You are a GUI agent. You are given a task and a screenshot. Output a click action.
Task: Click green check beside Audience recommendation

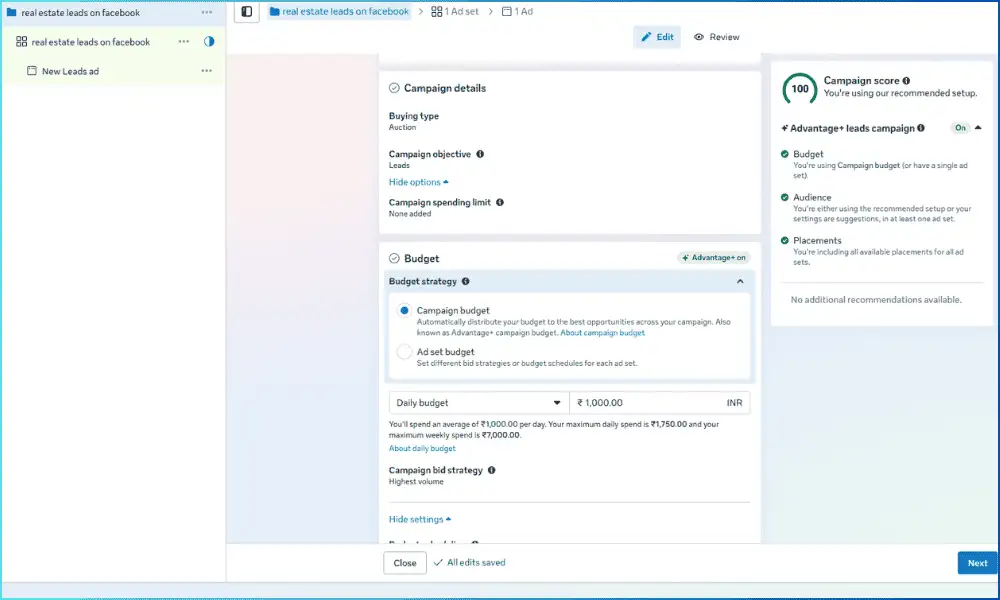(784, 197)
